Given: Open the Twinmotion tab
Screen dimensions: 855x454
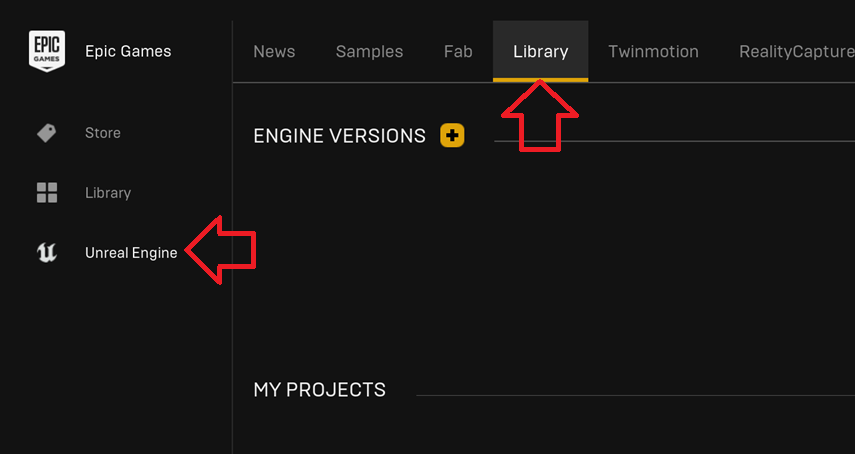Looking at the screenshot, I should coord(653,51).
